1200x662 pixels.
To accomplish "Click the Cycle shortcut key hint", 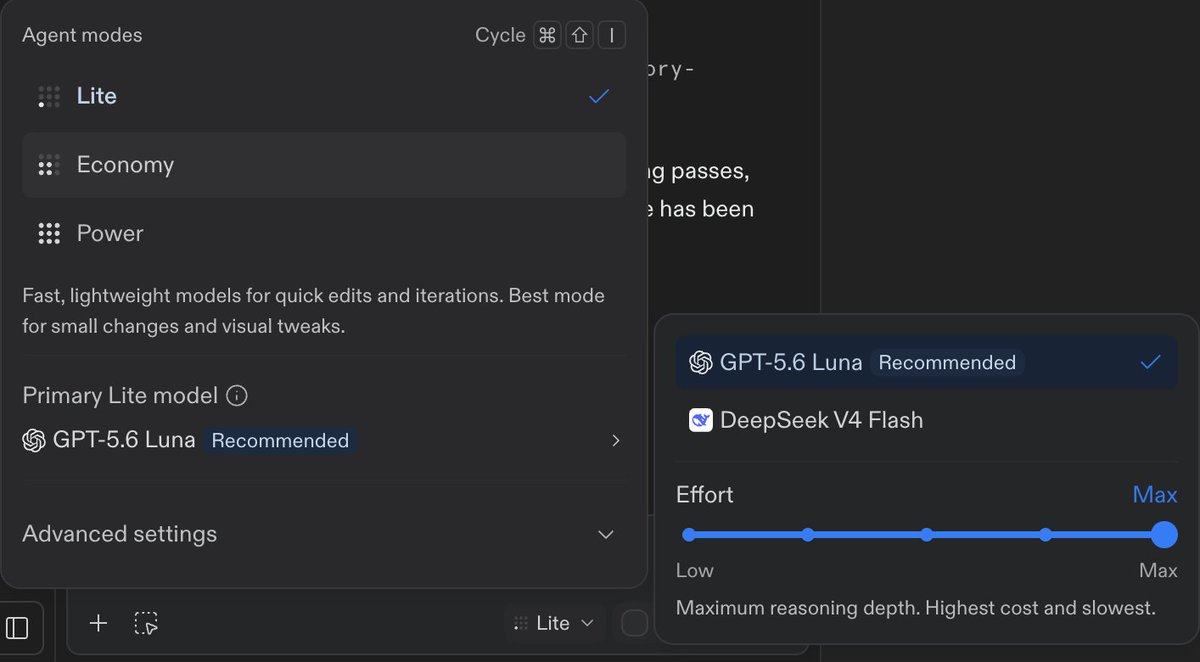I will click(551, 35).
